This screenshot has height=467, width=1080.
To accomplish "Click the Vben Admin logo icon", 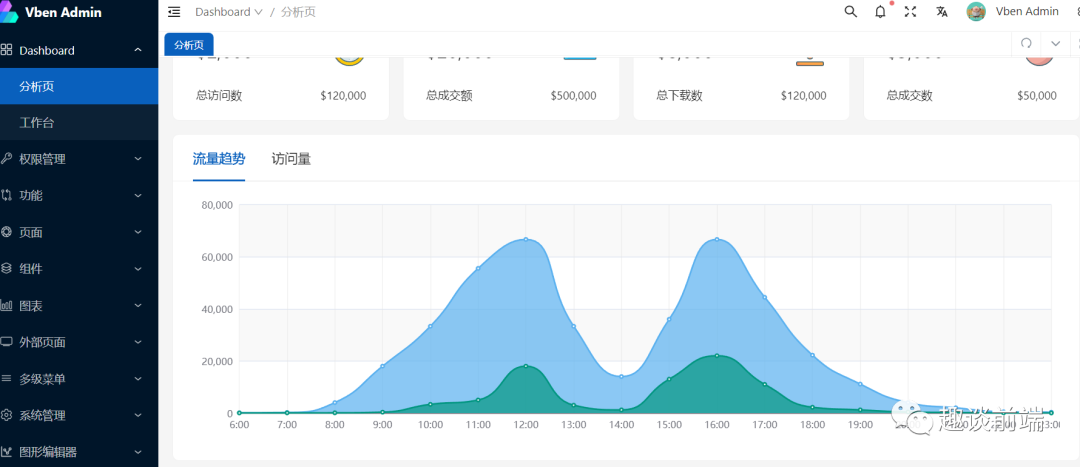I will coord(8,12).
